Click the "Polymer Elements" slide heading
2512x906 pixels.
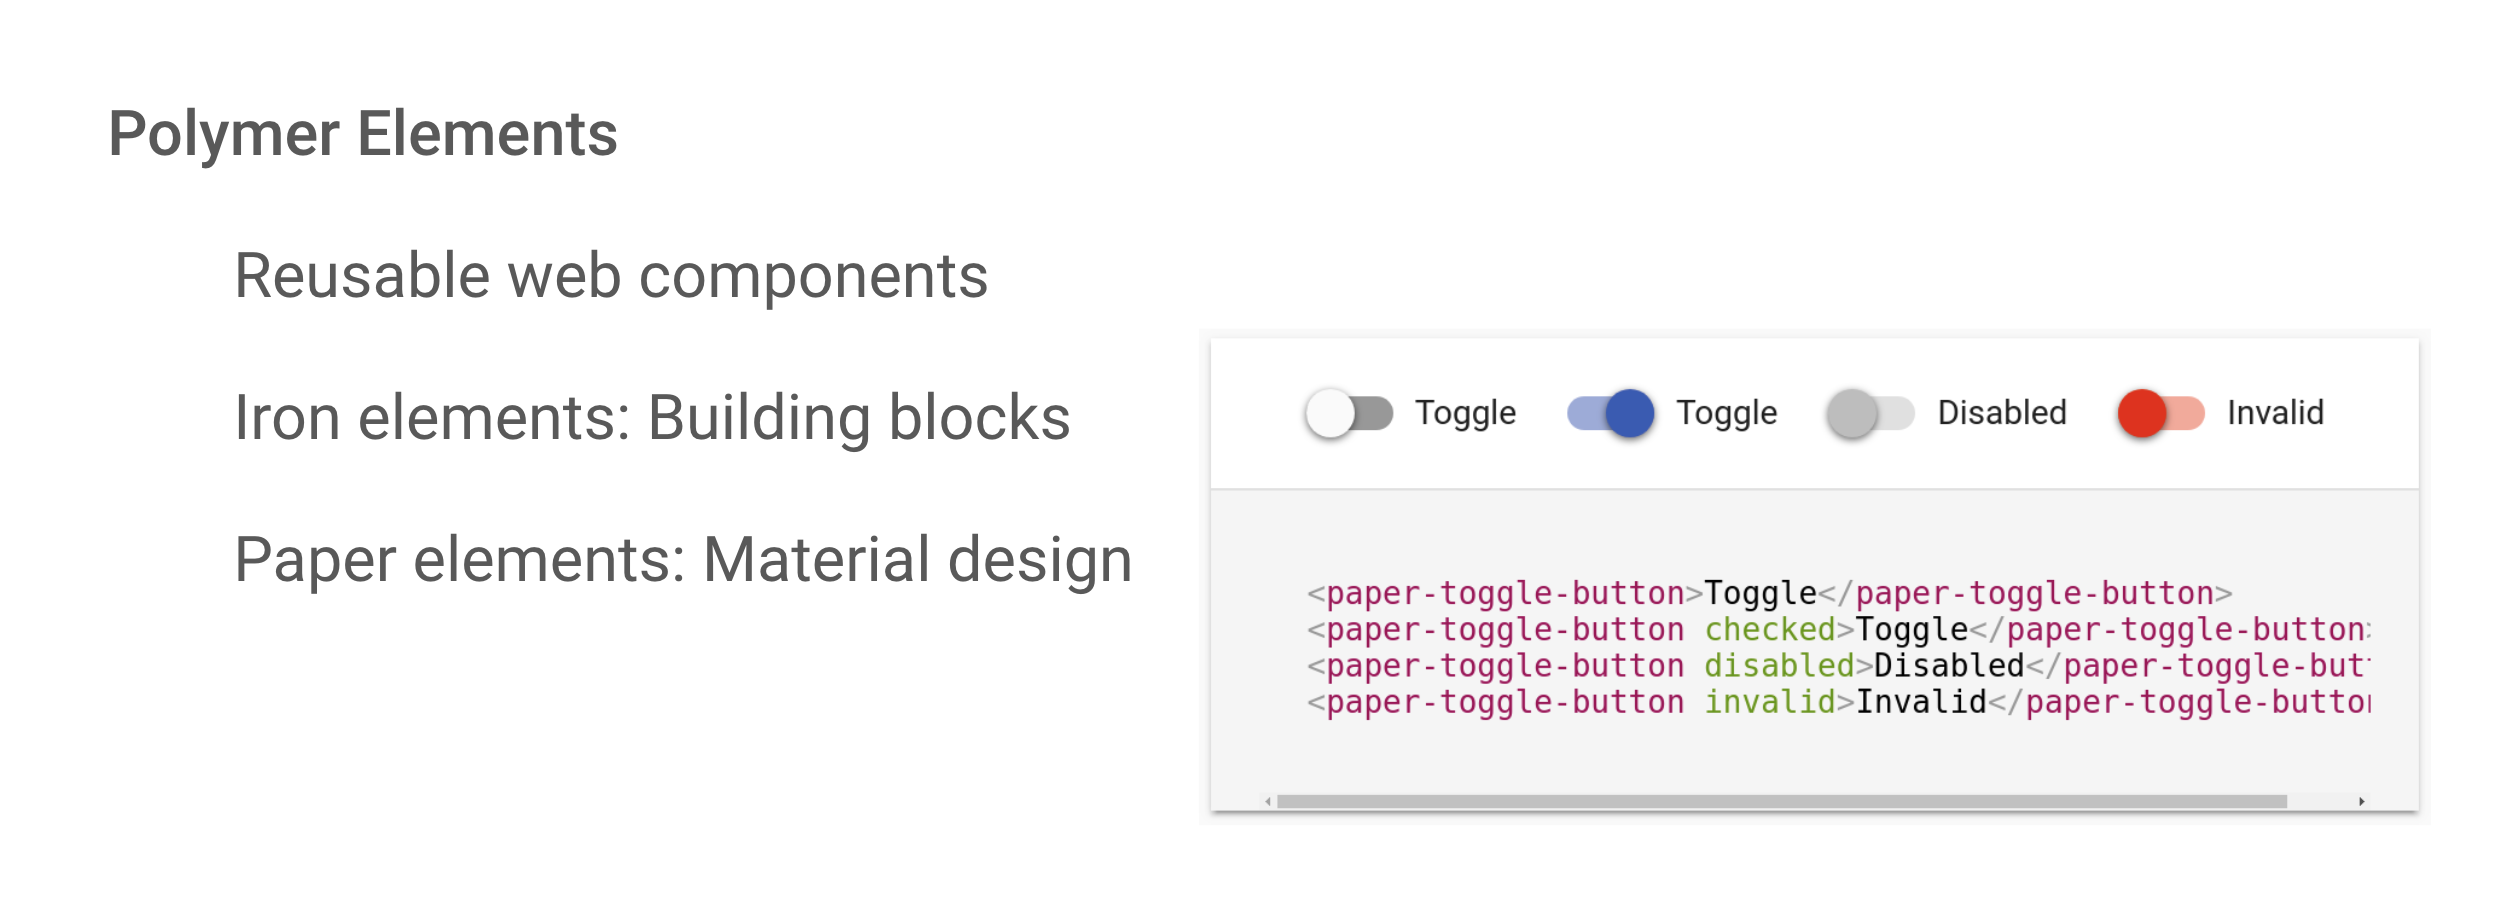tap(363, 134)
